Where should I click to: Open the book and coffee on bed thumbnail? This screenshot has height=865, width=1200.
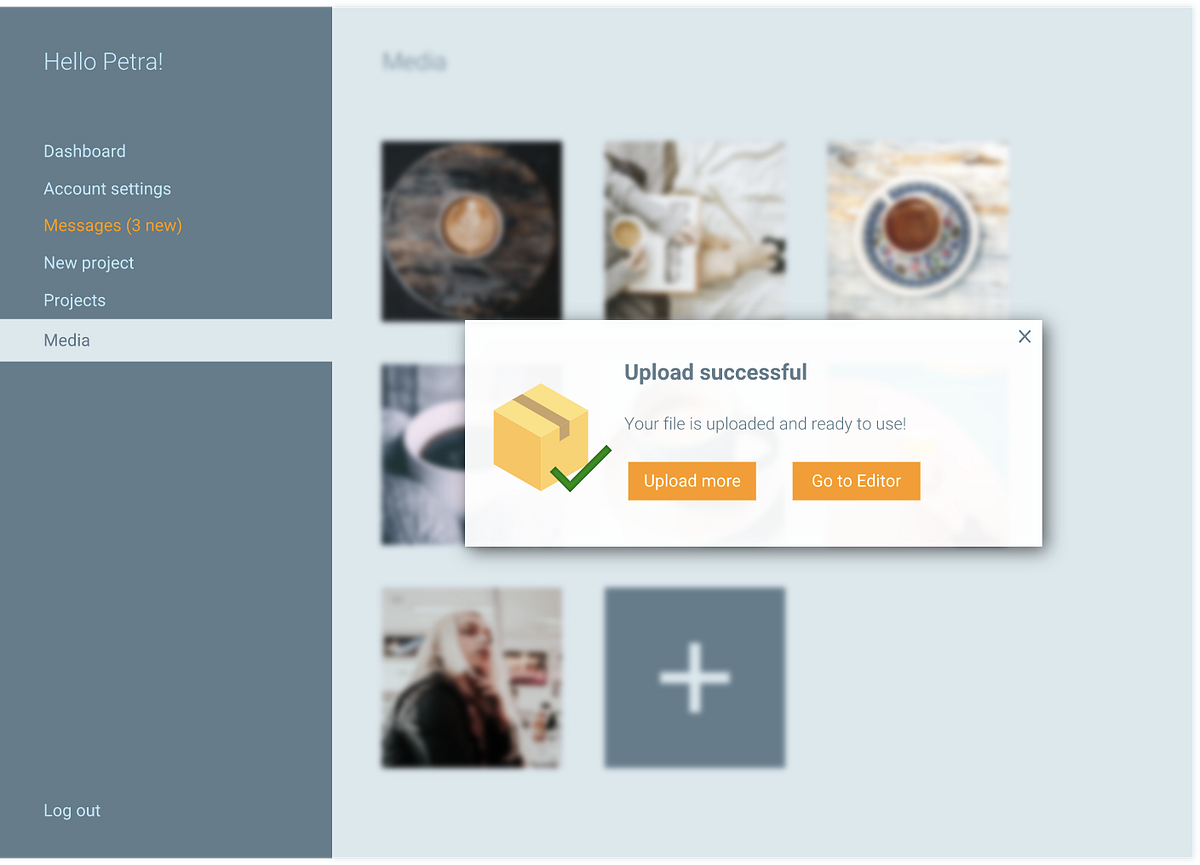click(695, 231)
